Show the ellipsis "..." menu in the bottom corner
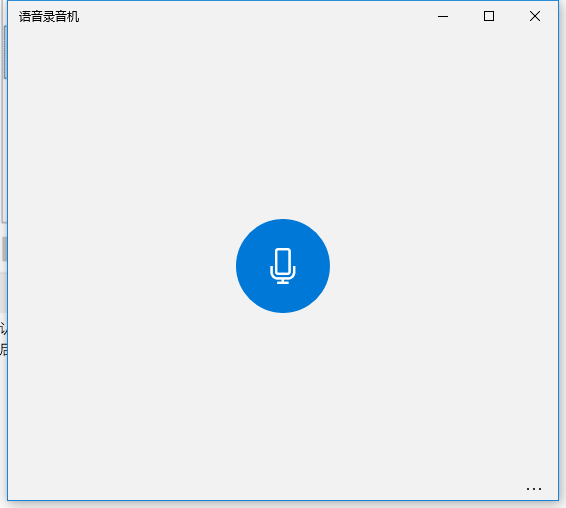This screenshot has width=566, height=508. click(534, 489)
